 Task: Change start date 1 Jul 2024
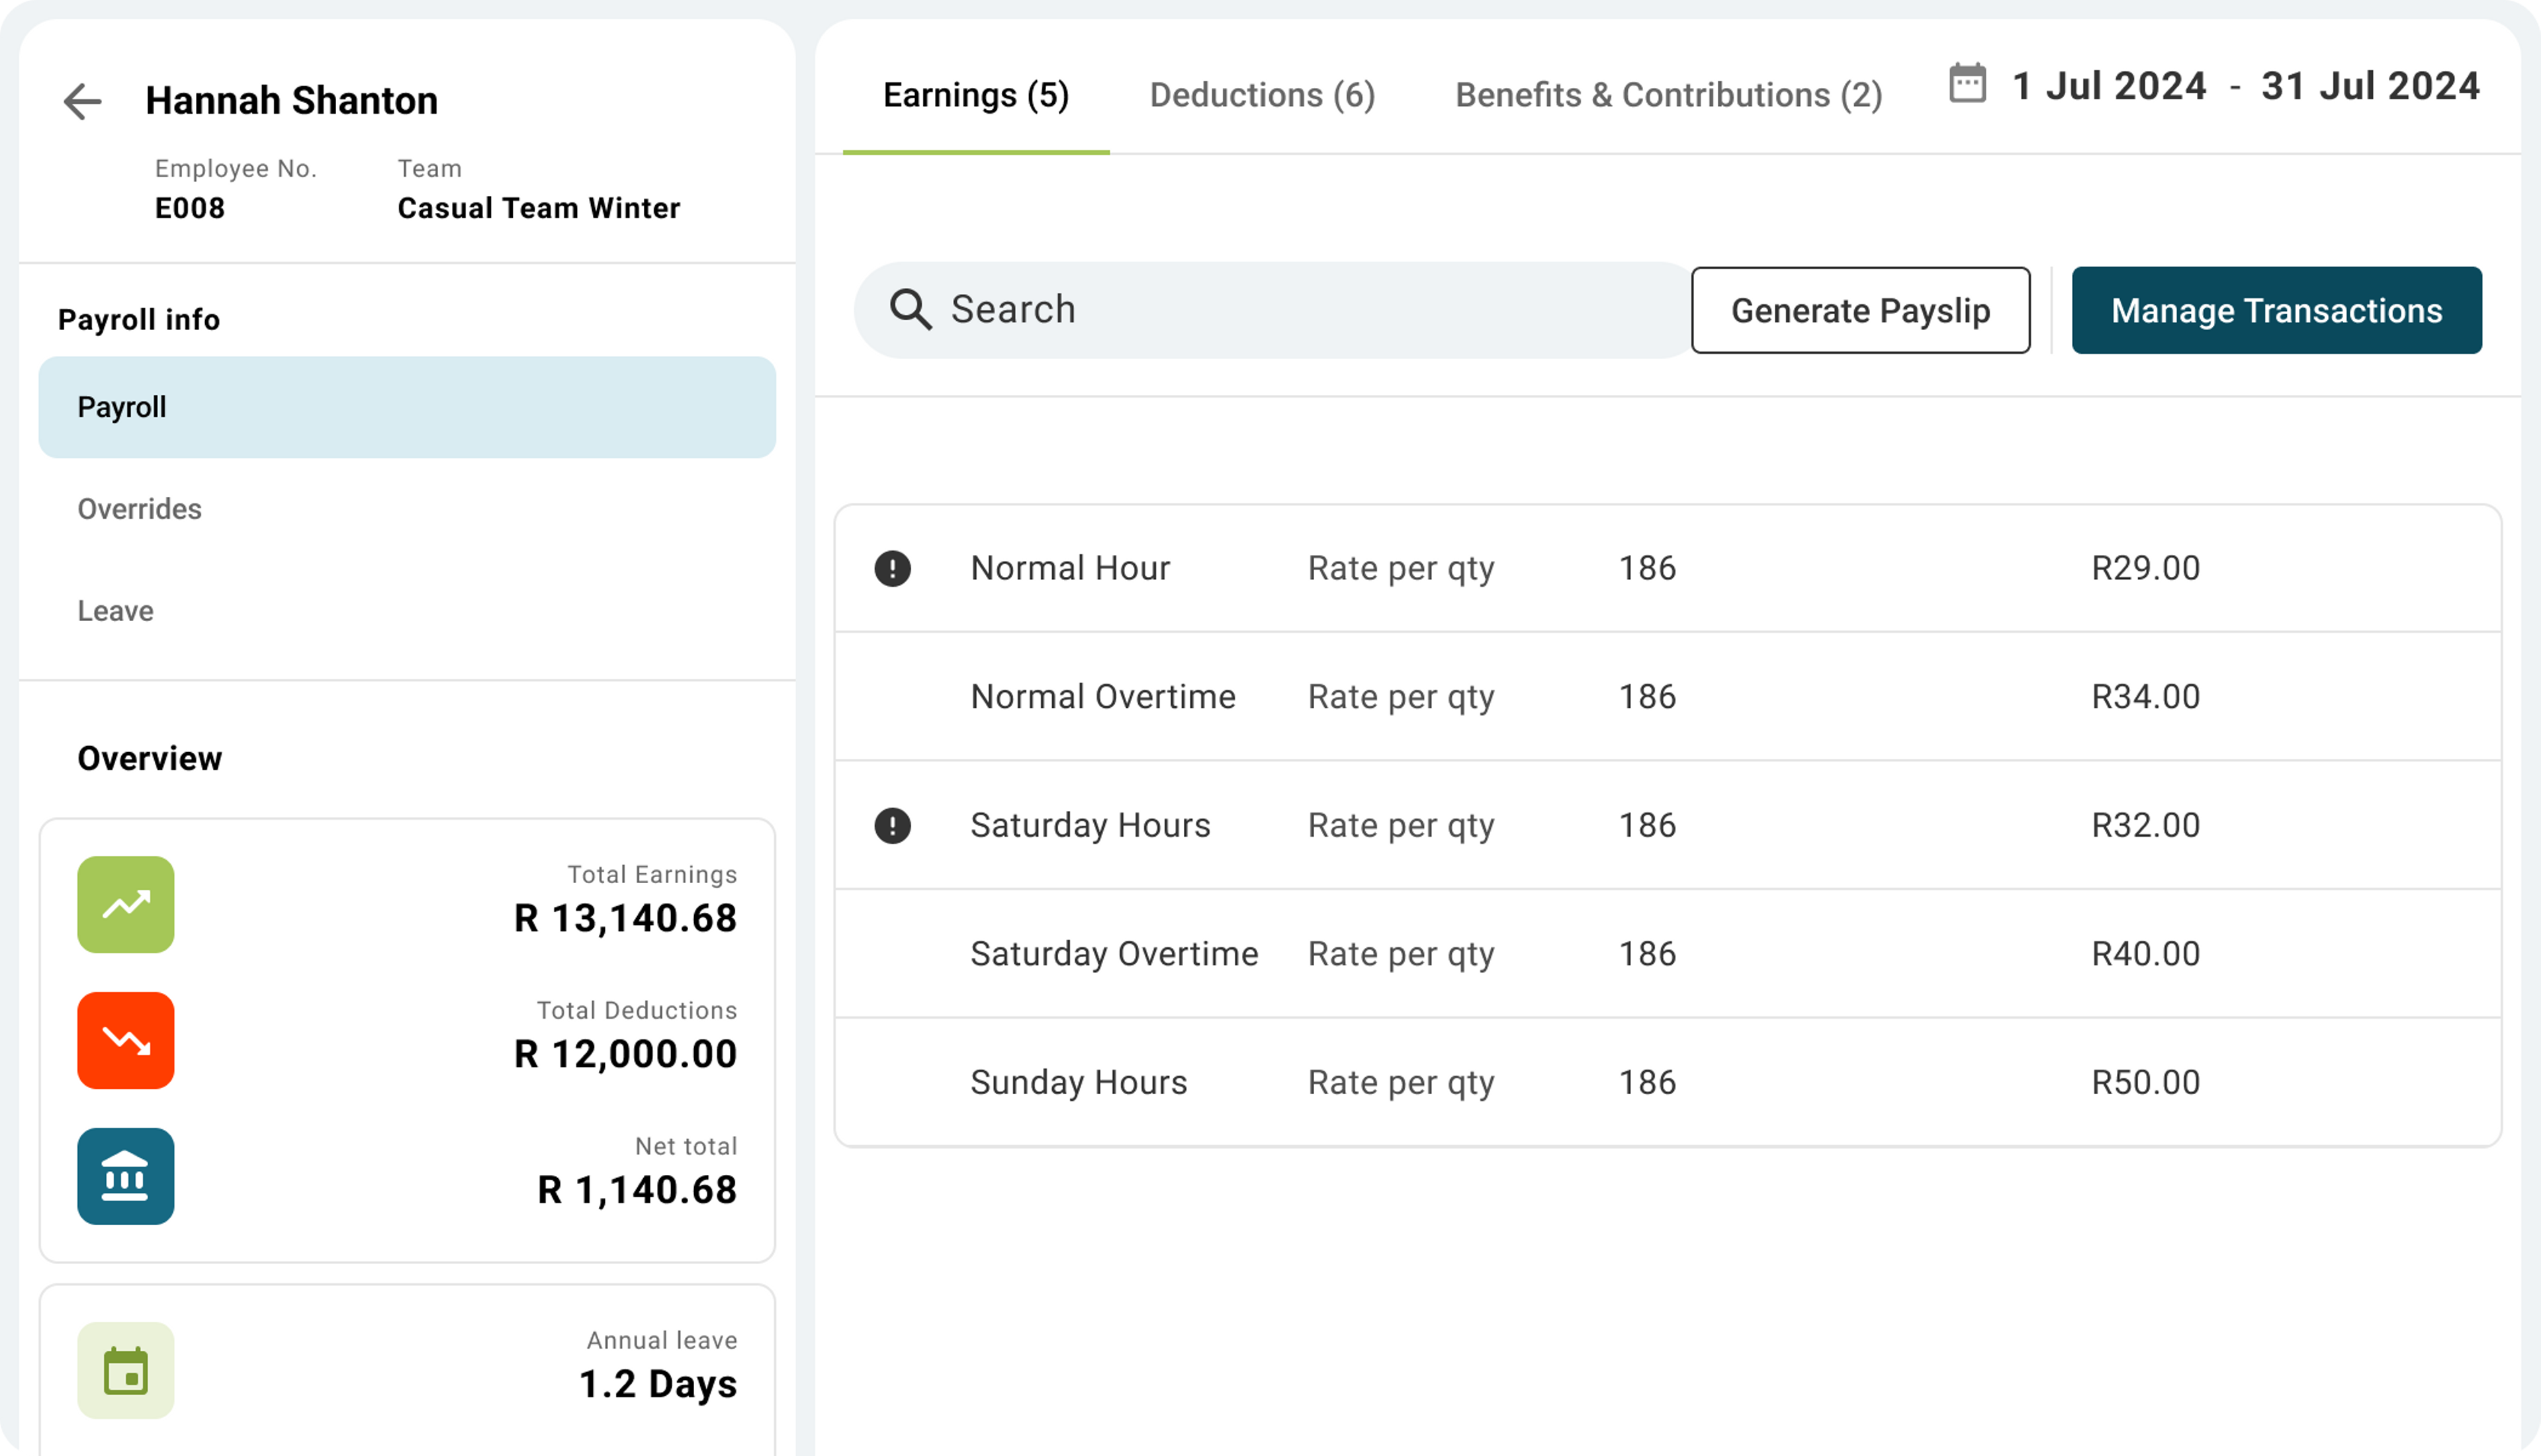coord(2109,86)
